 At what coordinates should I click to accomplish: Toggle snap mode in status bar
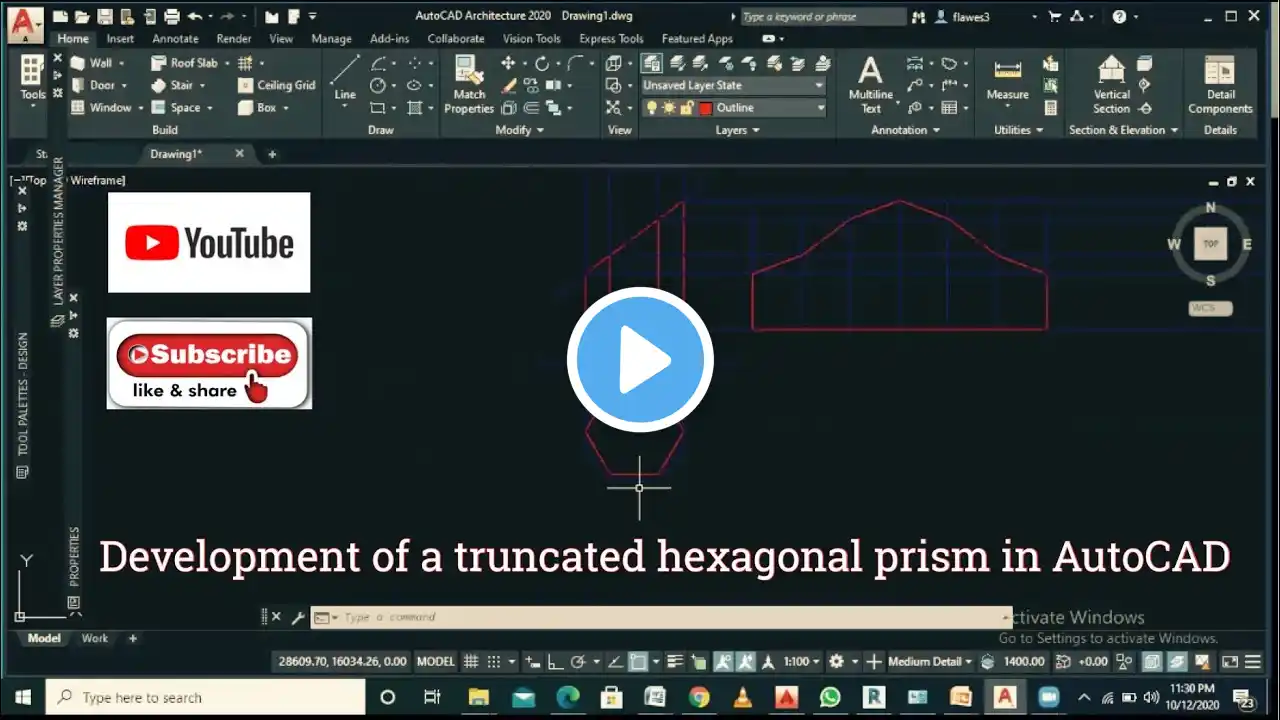(494, 661)
